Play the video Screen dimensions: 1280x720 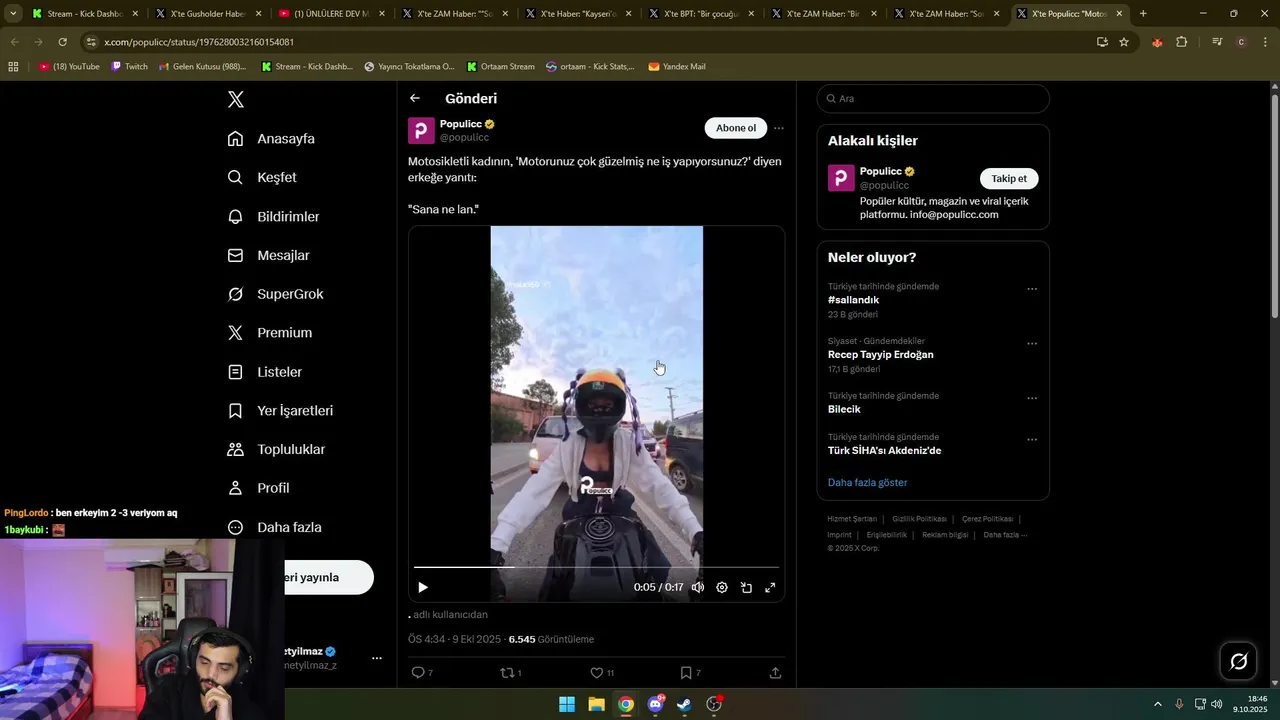(x=423, y=588)
